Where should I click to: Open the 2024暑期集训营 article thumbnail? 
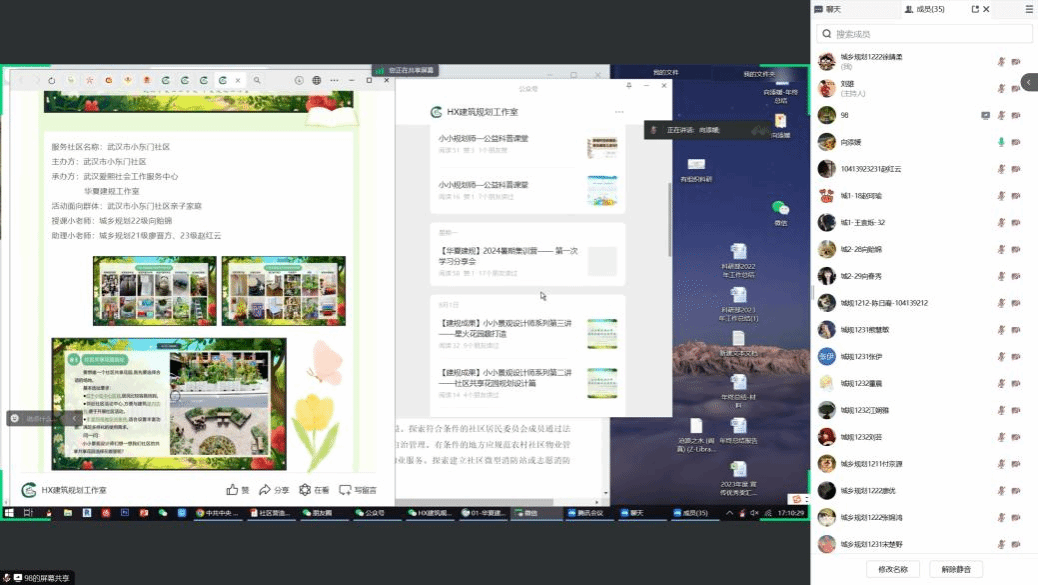click(602, 261)
